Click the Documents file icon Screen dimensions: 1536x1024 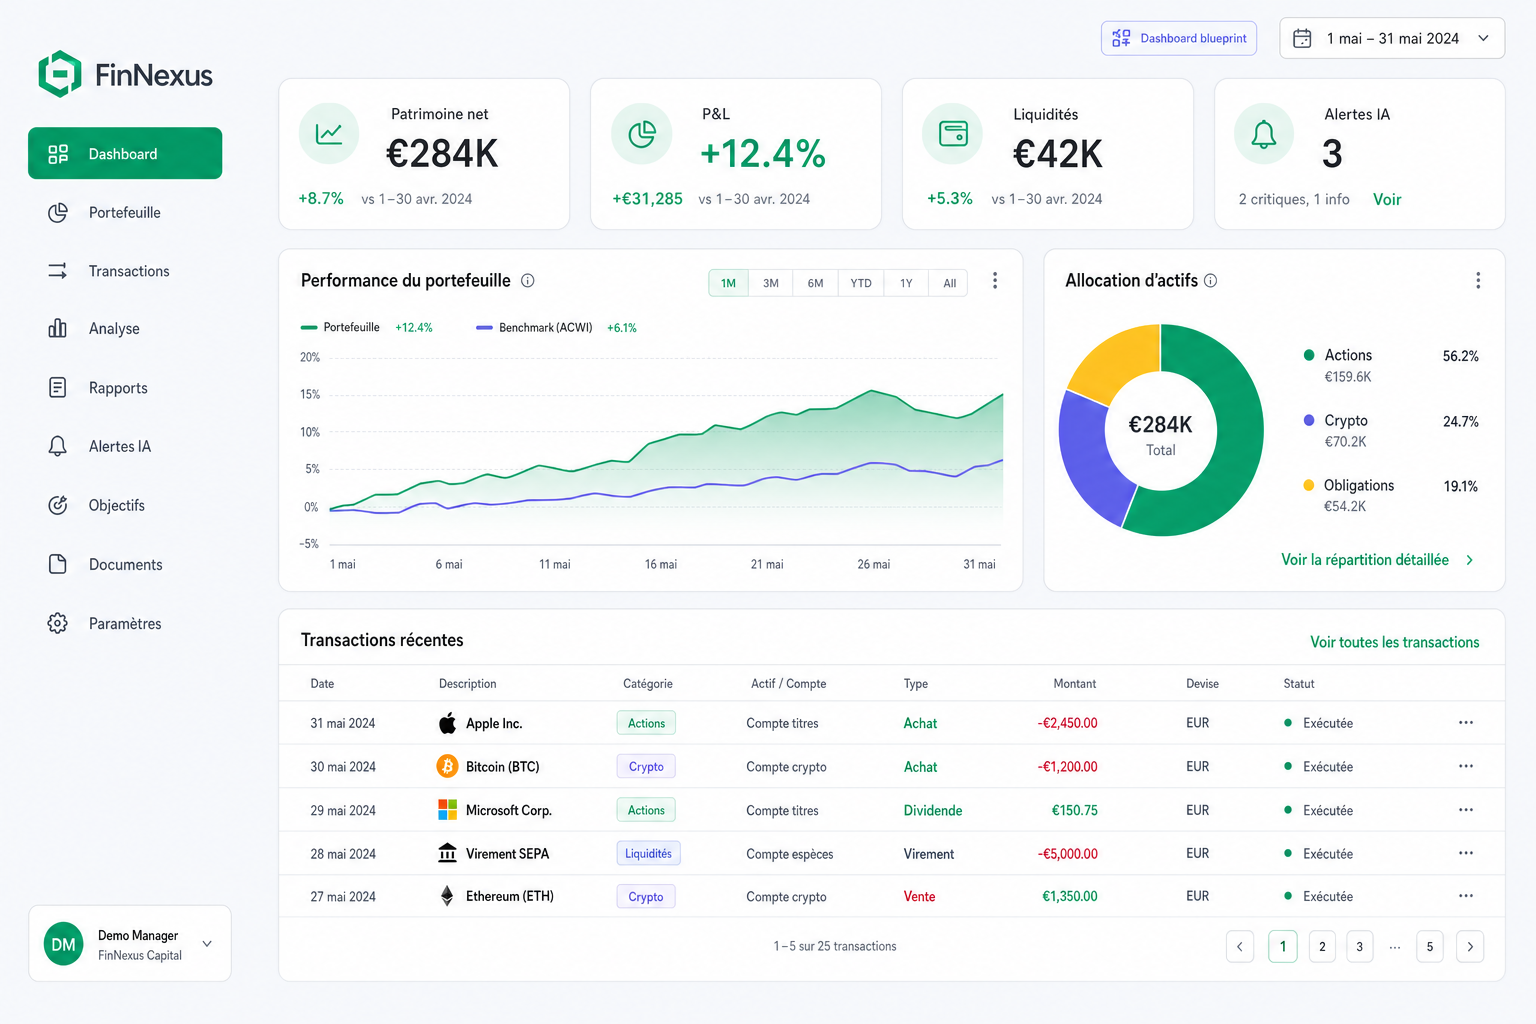coord(58,564)
